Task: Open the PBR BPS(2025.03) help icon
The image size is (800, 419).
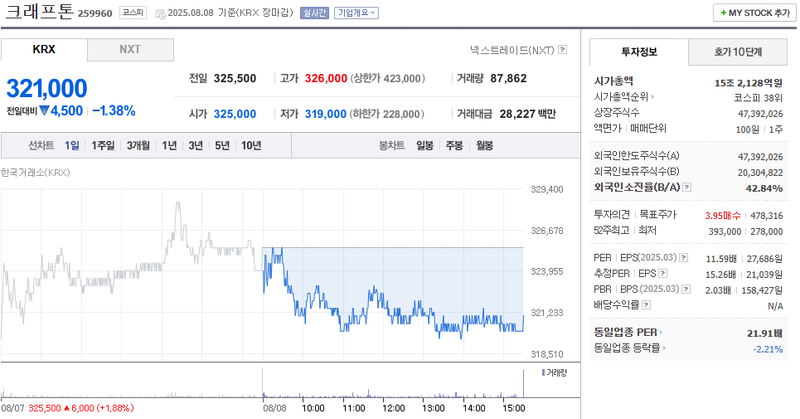Action: pyautogui.click(x=686, y=289)
